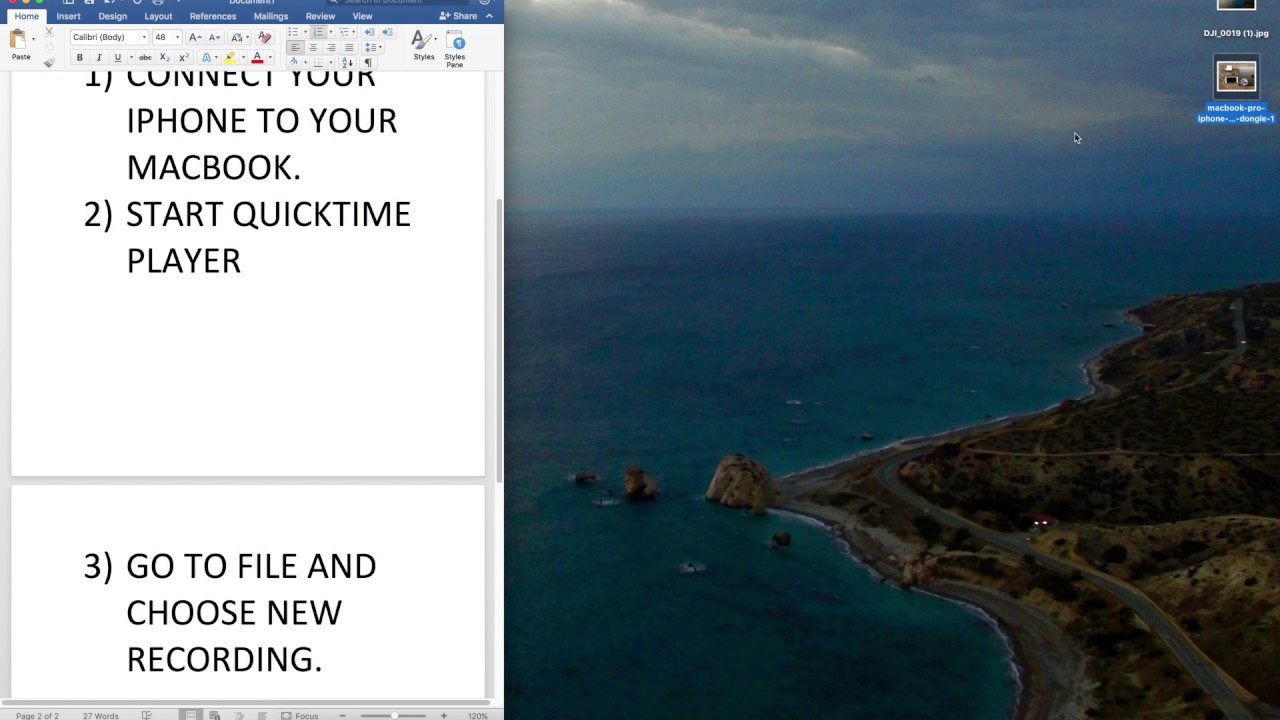Justify the paragraph text
Screen dimensions: 1280x720
click(x=349, y=47)
